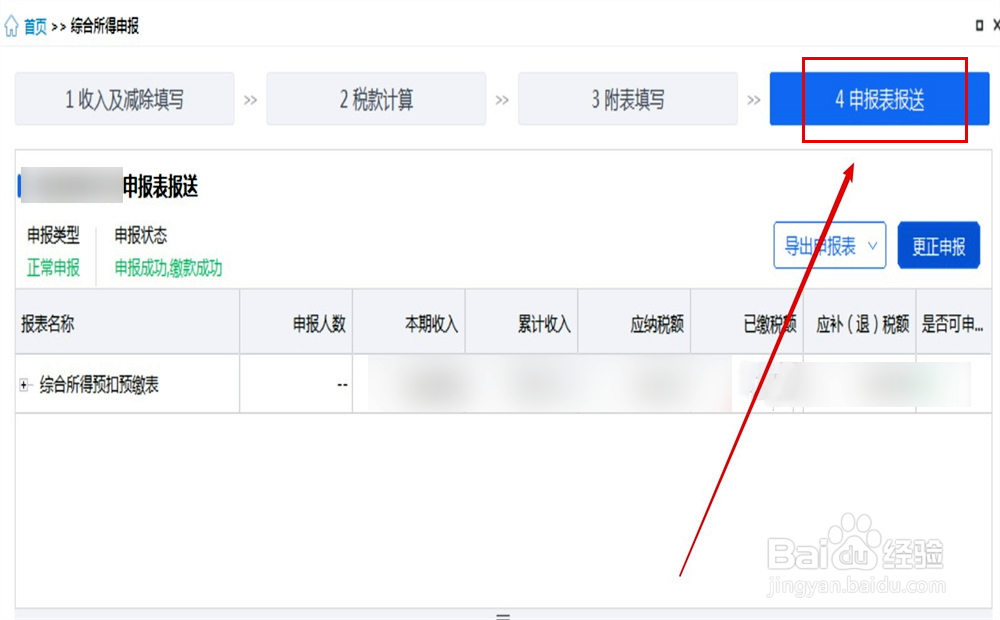Viewport: 1000px width, 620px height.
Task: Click the 更正申报 blue button
Action: 939,245
